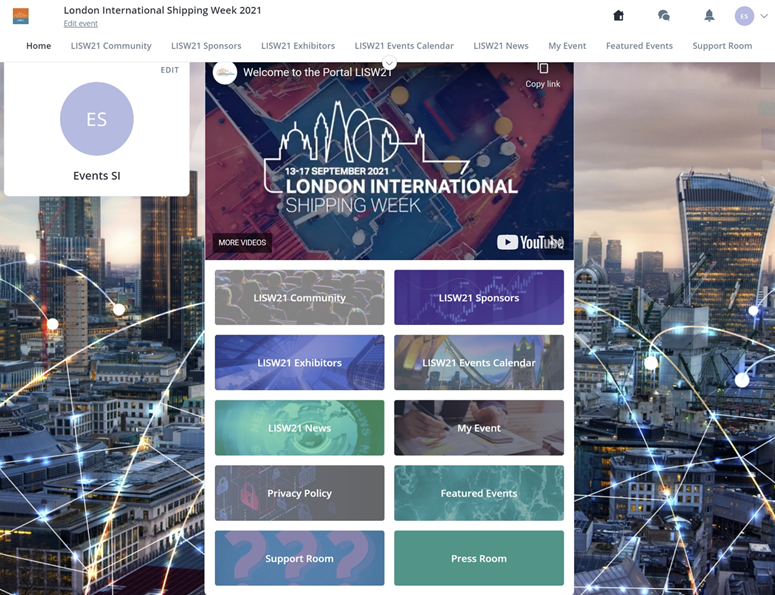Open the LISW21 Exhibitors tile
This screenshot has width=775, height=595.
[300, 363]
